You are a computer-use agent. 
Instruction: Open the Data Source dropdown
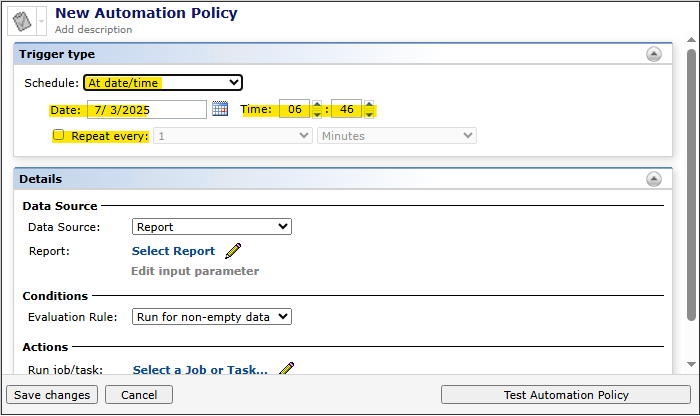(x=211, y=227)
